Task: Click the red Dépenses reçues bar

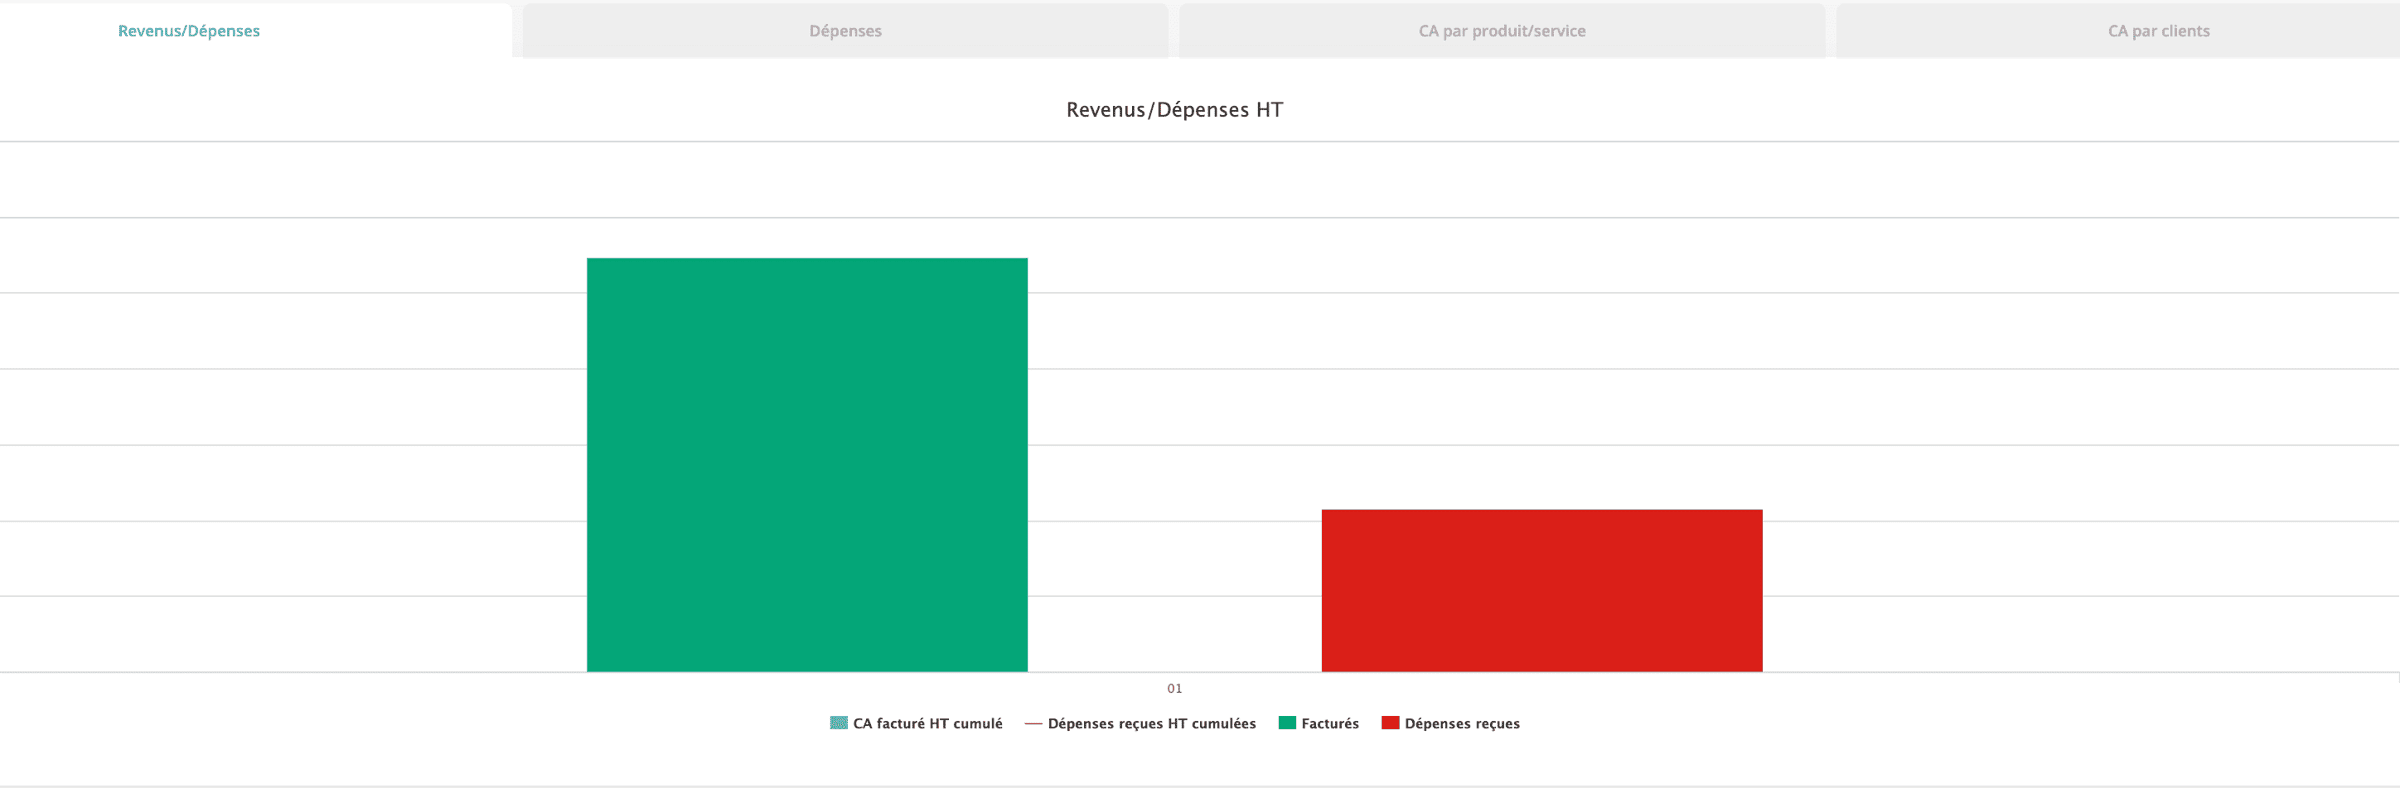Action: [1542, 591]
